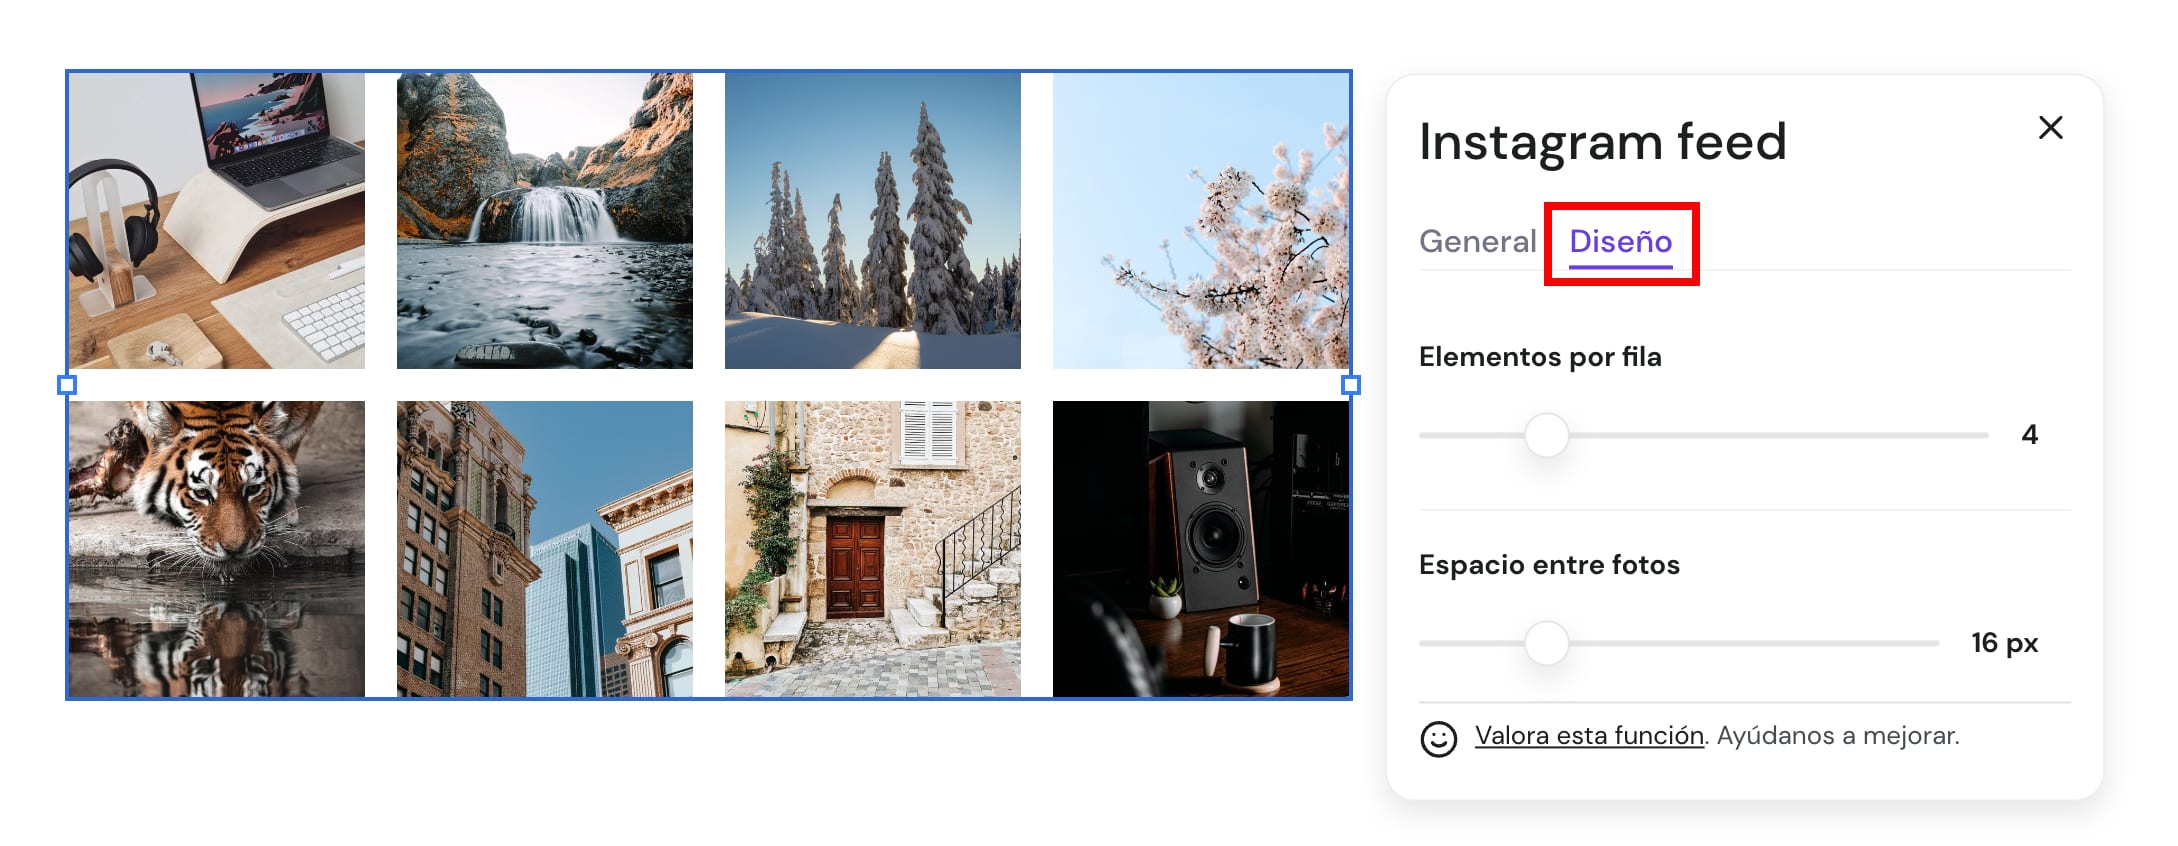Click the Instagram feed panel title
The image size is (2178, 846).
(x=1602, y=141)
